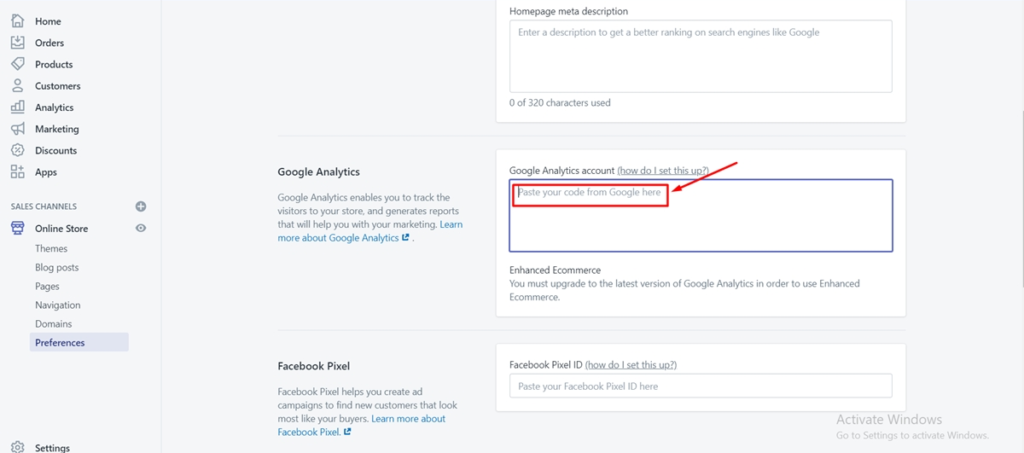The height and width of the screenshot is (453, 1024).
Task: Open the Navigation submenu item
Action: [x=58, y=305]
